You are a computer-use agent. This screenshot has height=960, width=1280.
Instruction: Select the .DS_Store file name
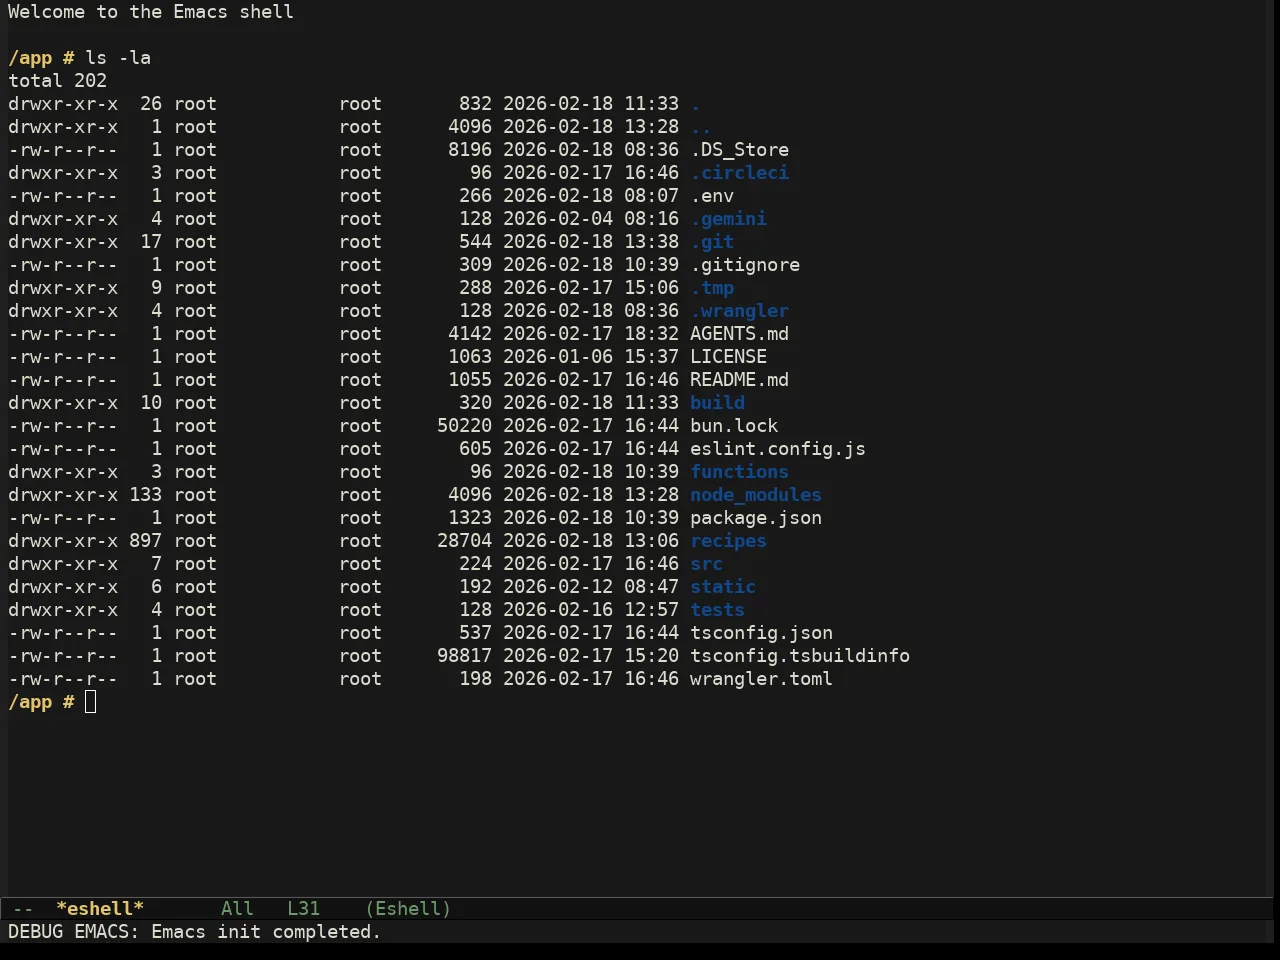click(739, 149)
